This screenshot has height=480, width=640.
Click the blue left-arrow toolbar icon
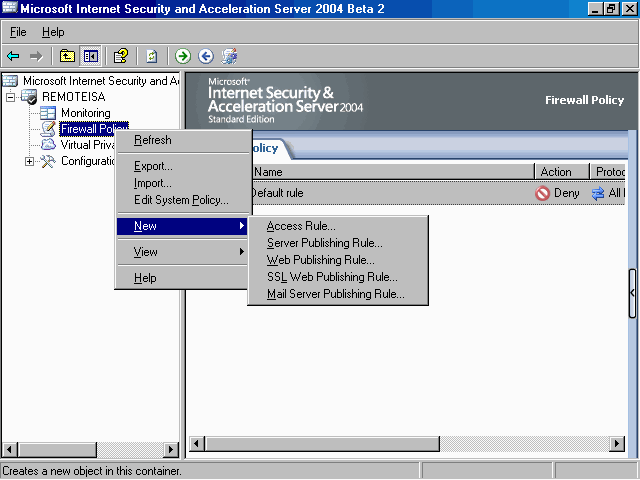tap(206, 56)
